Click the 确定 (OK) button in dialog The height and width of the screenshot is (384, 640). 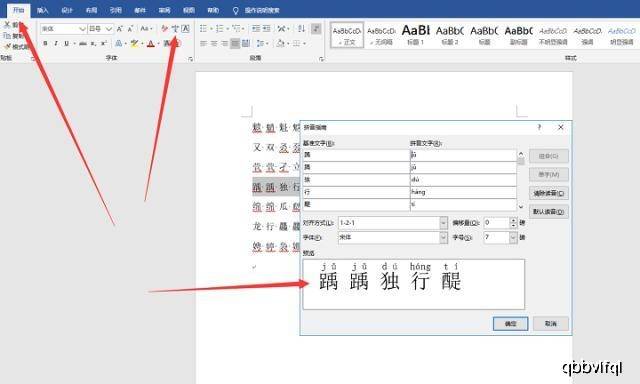coord(511,324)
